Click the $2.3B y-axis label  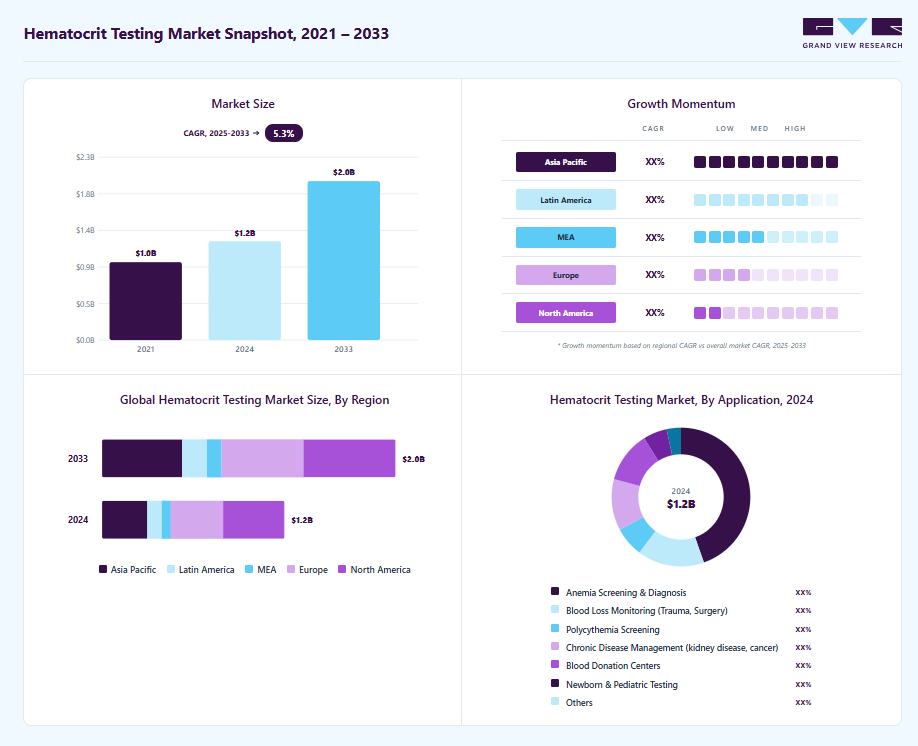click(85, 157)
